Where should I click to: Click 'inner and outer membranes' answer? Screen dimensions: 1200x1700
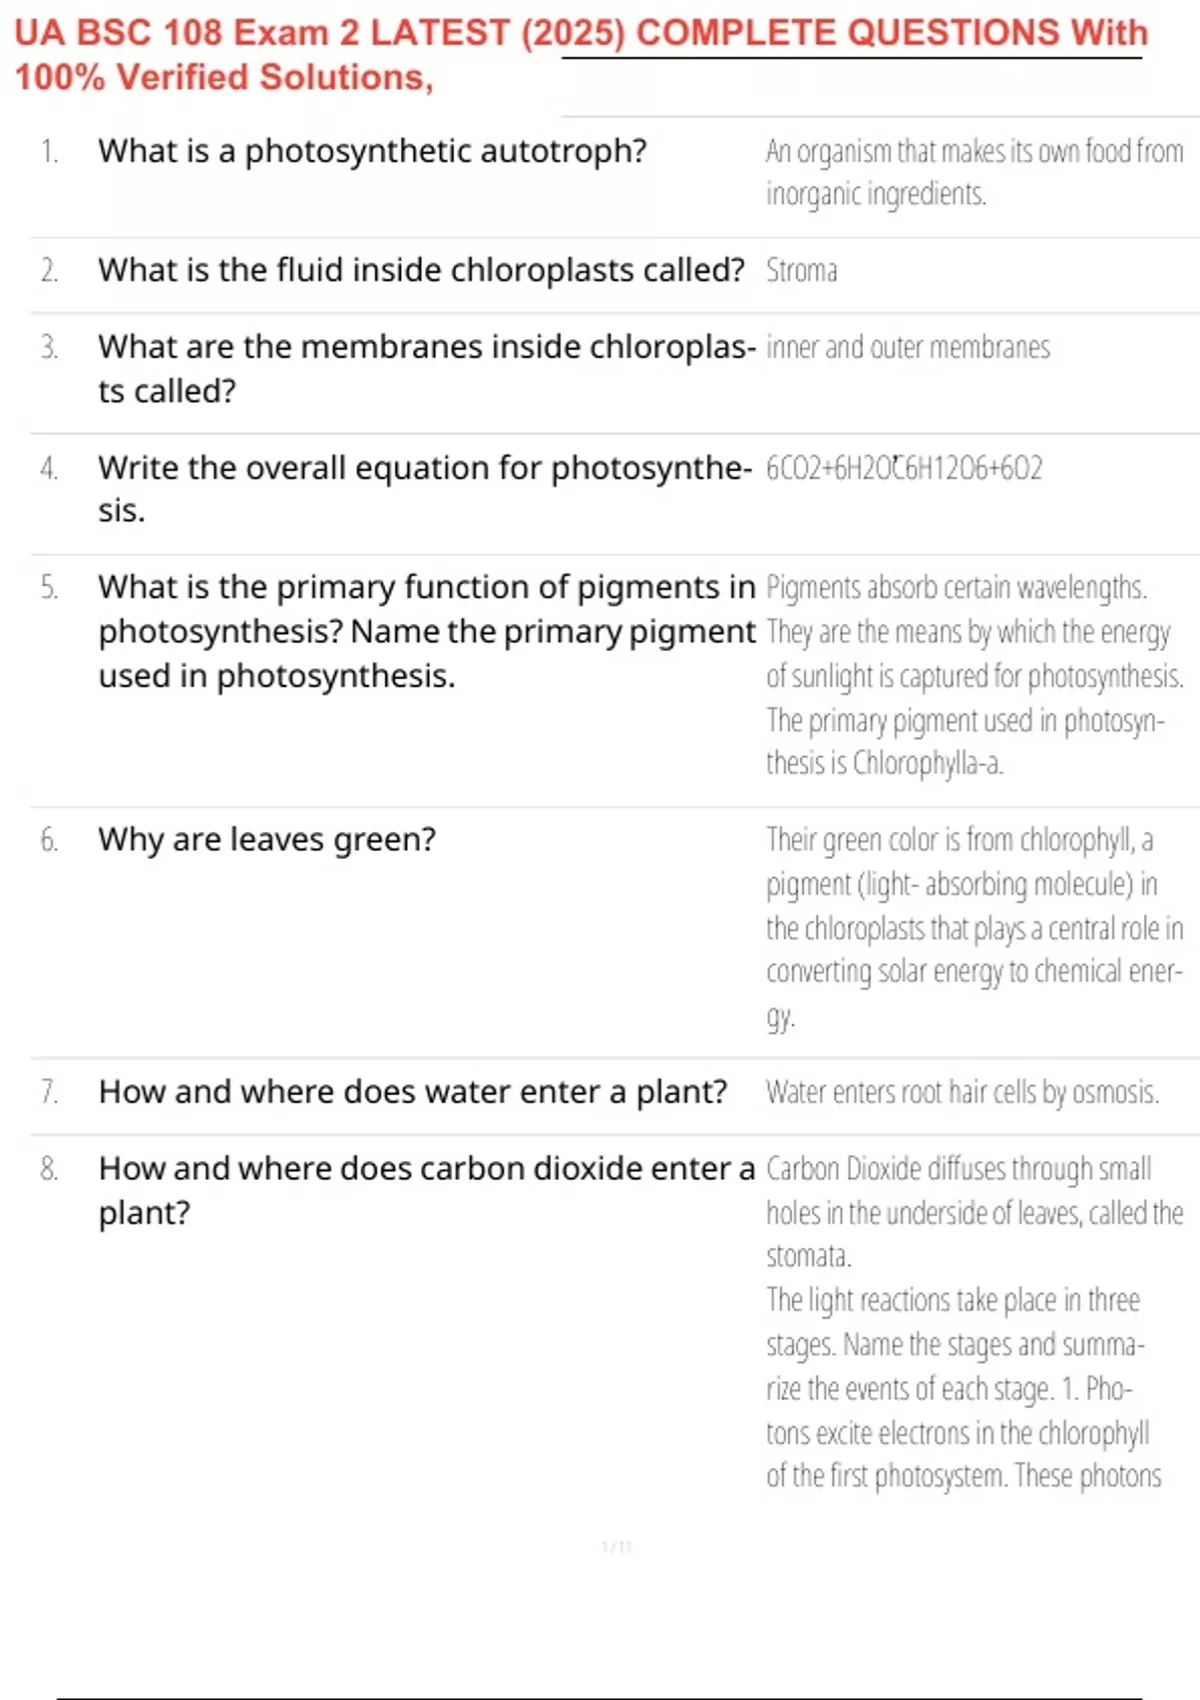pos(907,347)
